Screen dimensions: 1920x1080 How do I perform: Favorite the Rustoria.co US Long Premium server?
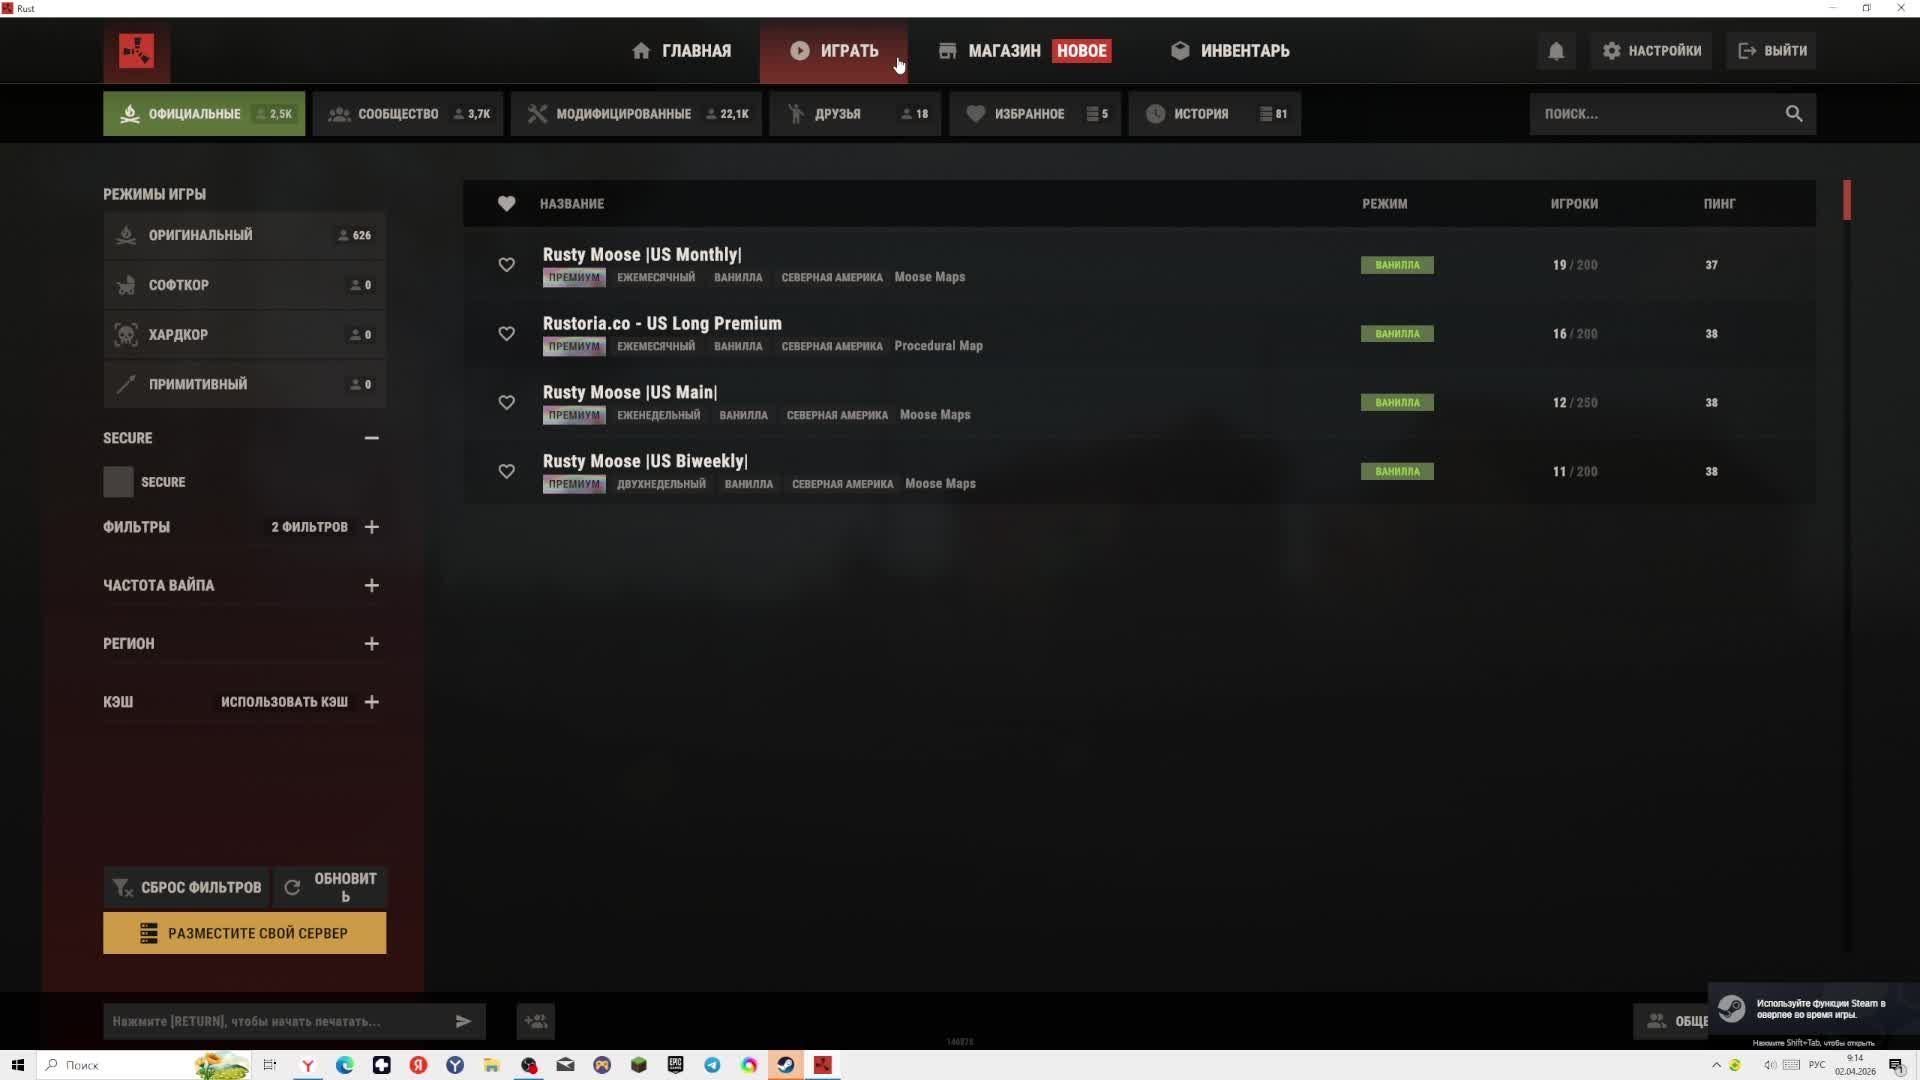point(507,334)
